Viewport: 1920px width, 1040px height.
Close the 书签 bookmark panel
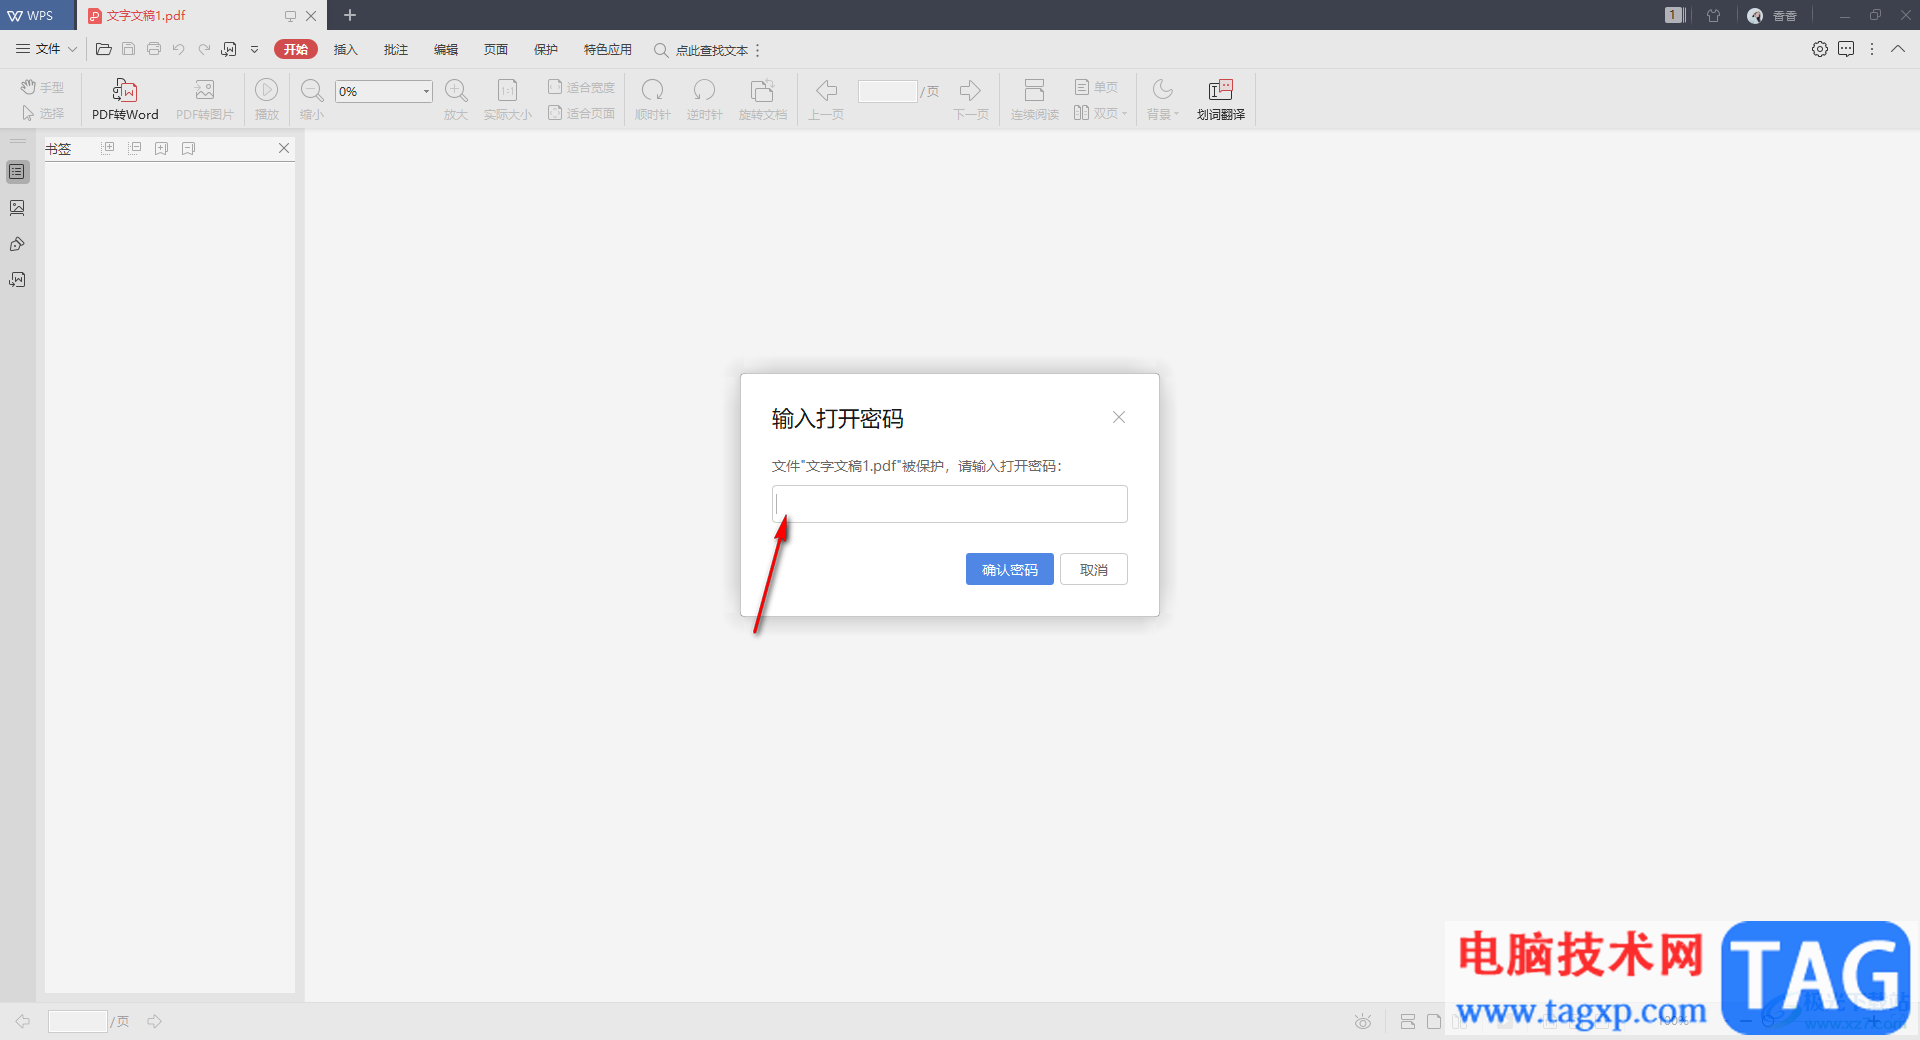(284, 148)
